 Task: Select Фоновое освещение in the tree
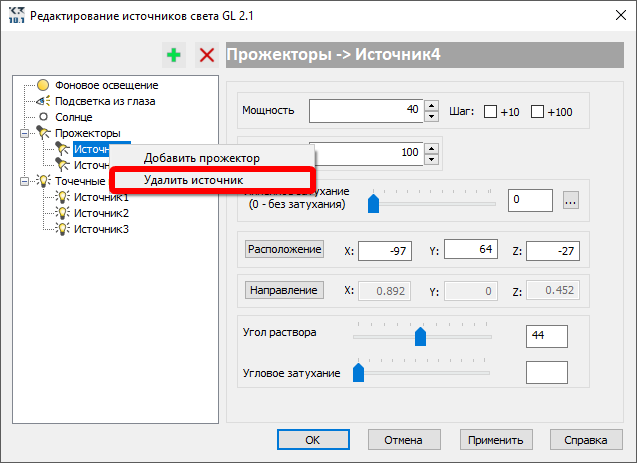[107, 85]
